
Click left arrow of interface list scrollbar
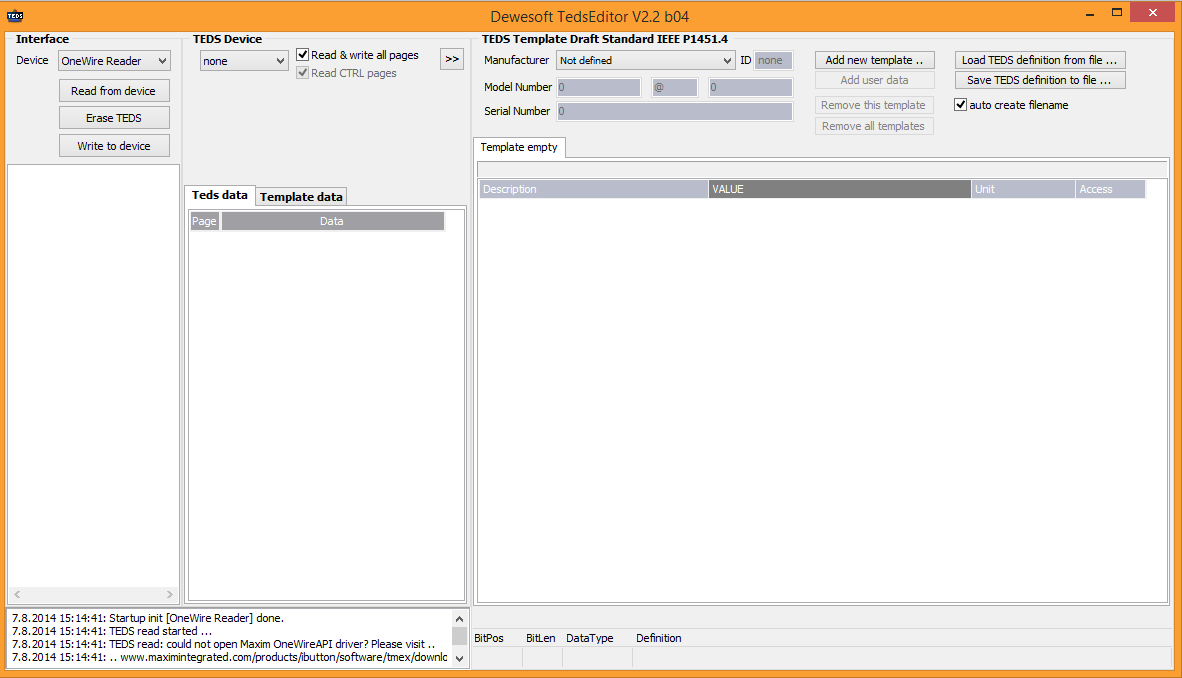(x=17, y=594)
